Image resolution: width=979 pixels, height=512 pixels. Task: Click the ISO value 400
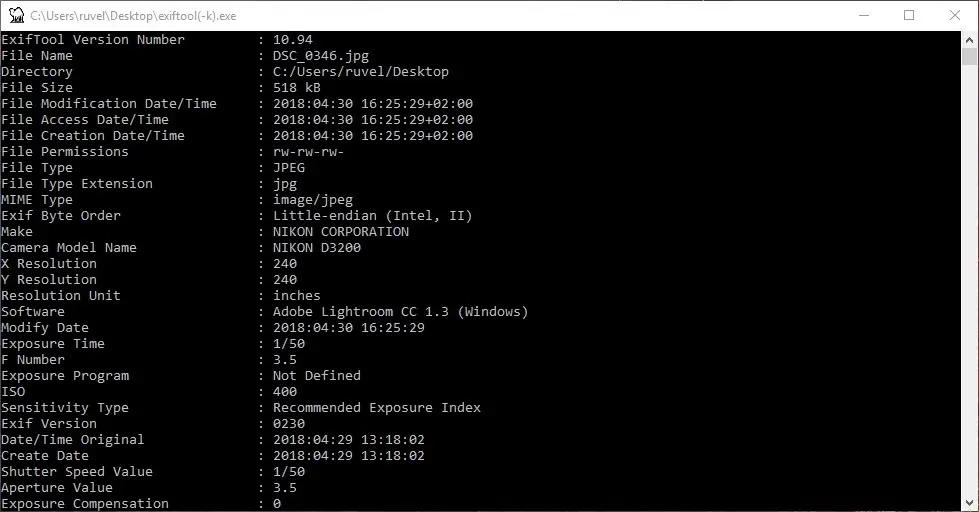tap(284, 392)
